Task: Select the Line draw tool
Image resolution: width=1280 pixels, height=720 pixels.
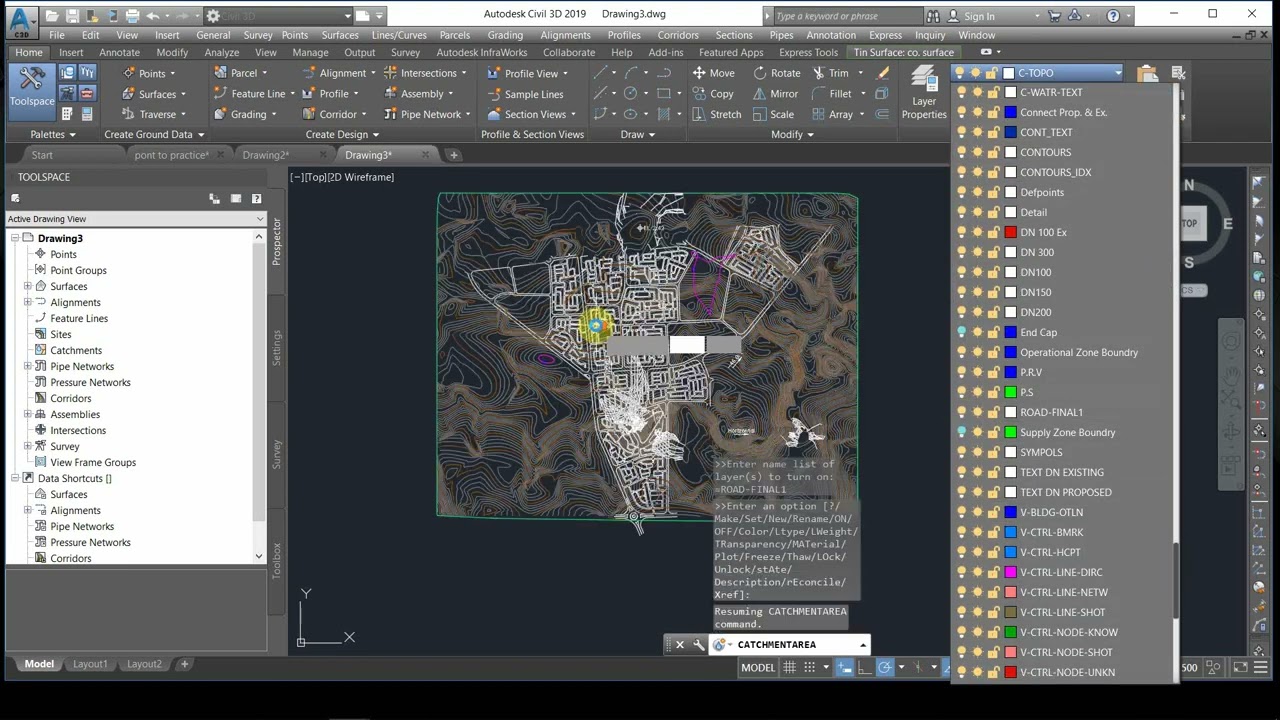Action: pos(599,73)
